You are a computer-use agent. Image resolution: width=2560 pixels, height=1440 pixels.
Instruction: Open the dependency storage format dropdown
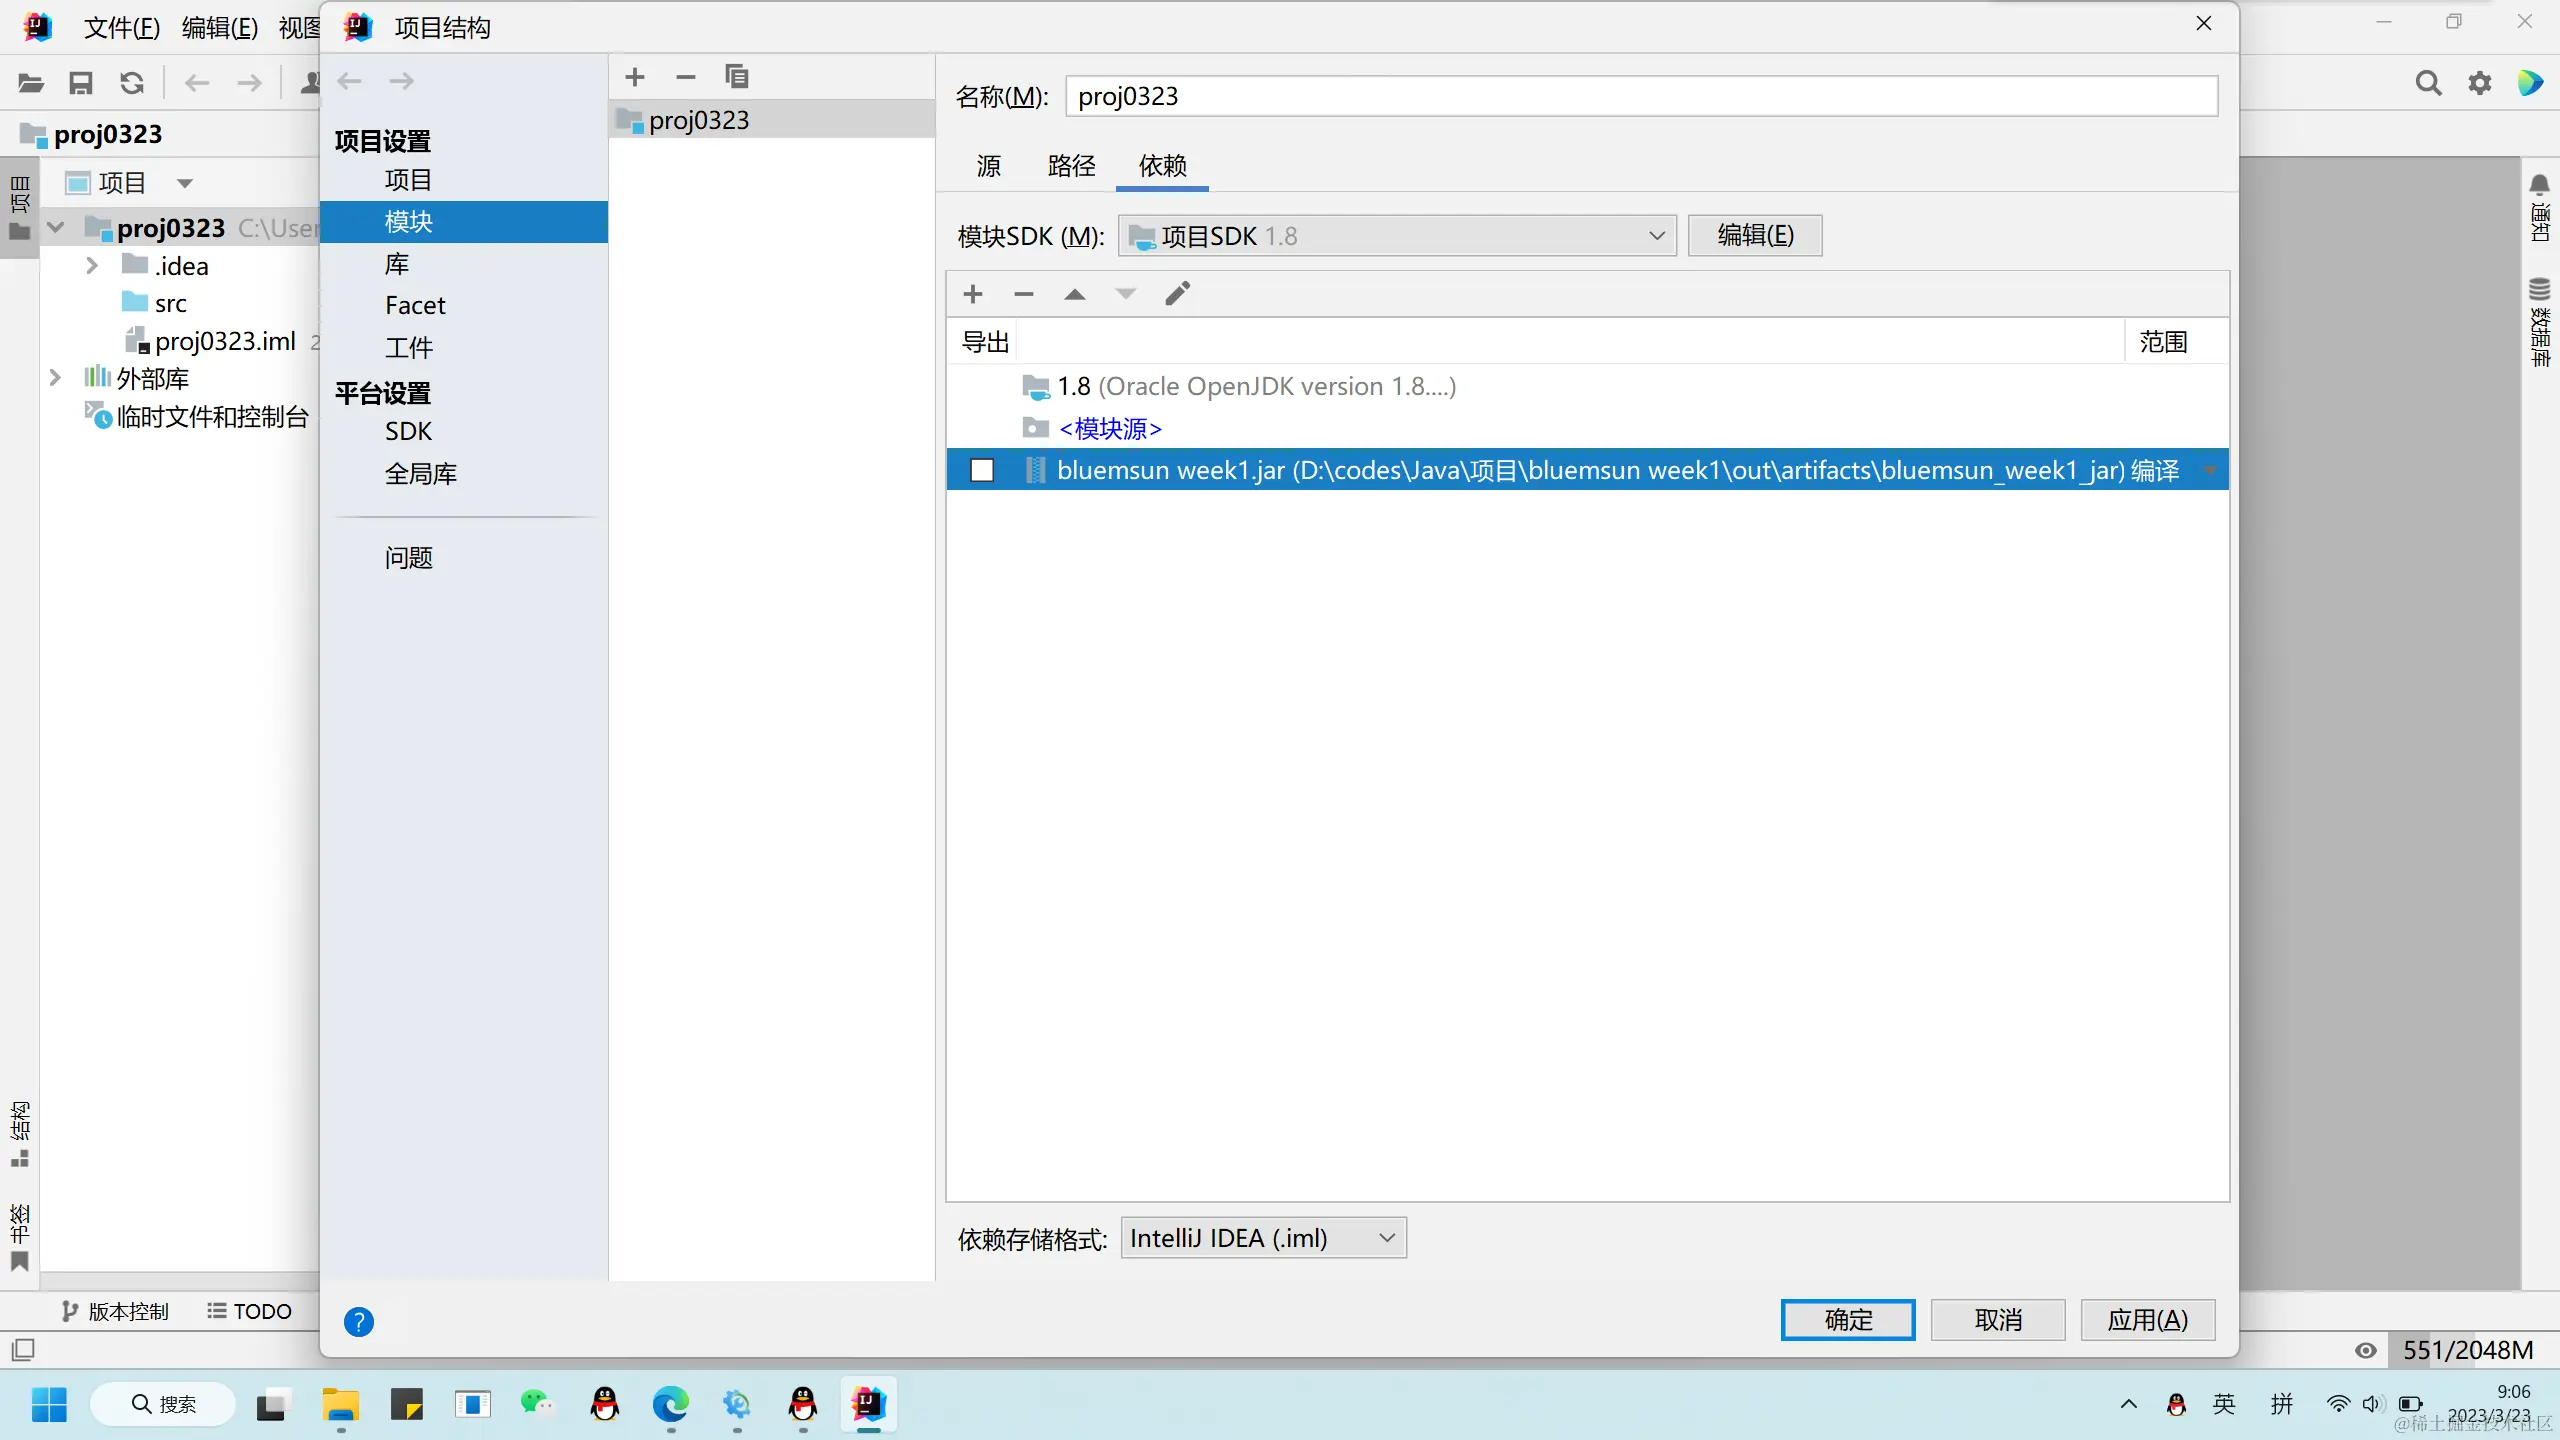pos(1263,1238)
